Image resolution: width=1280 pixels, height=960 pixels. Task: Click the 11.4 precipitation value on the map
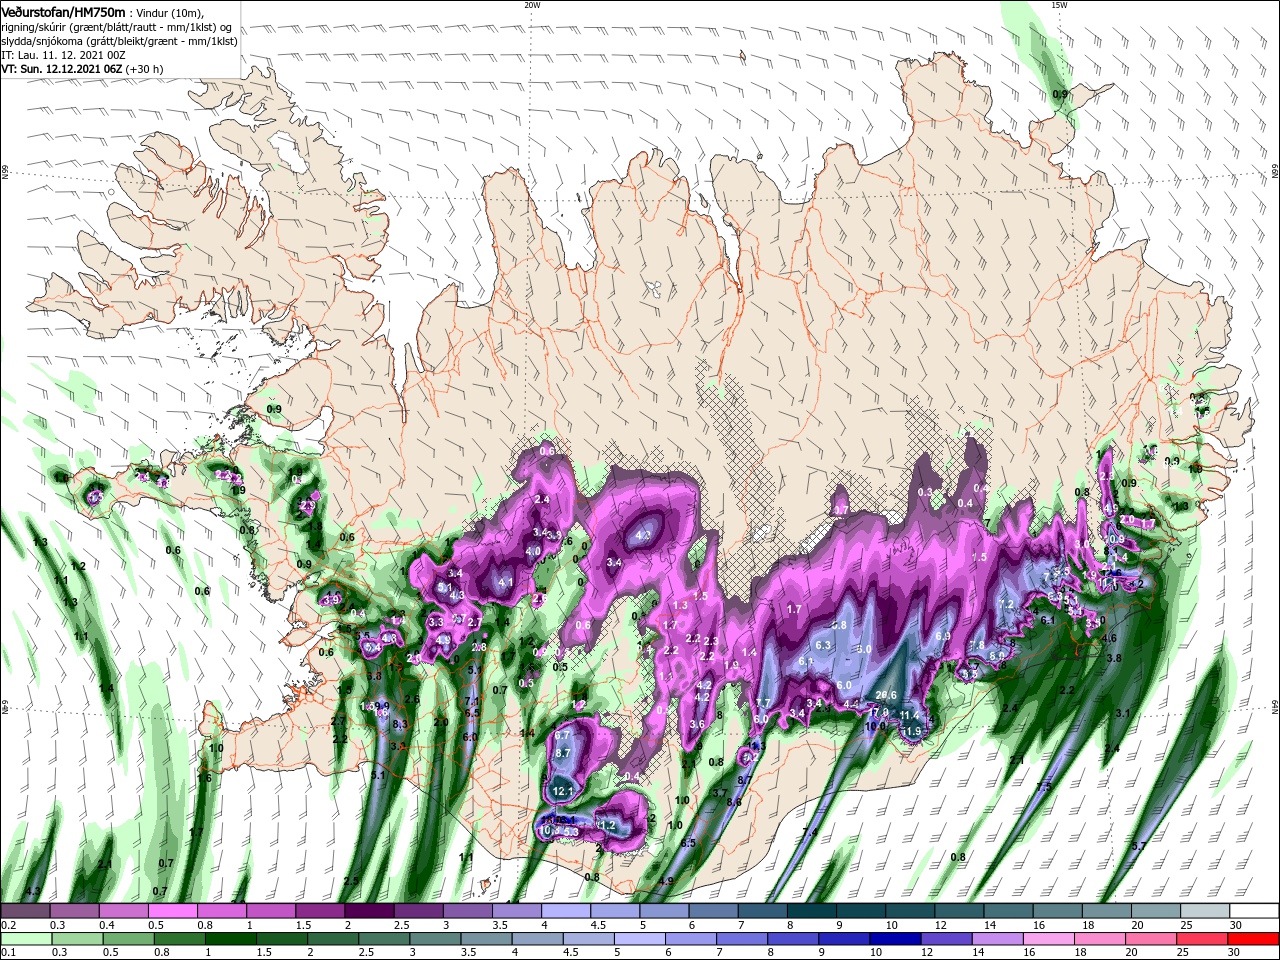pyautogui.click(x=909, y=715)
